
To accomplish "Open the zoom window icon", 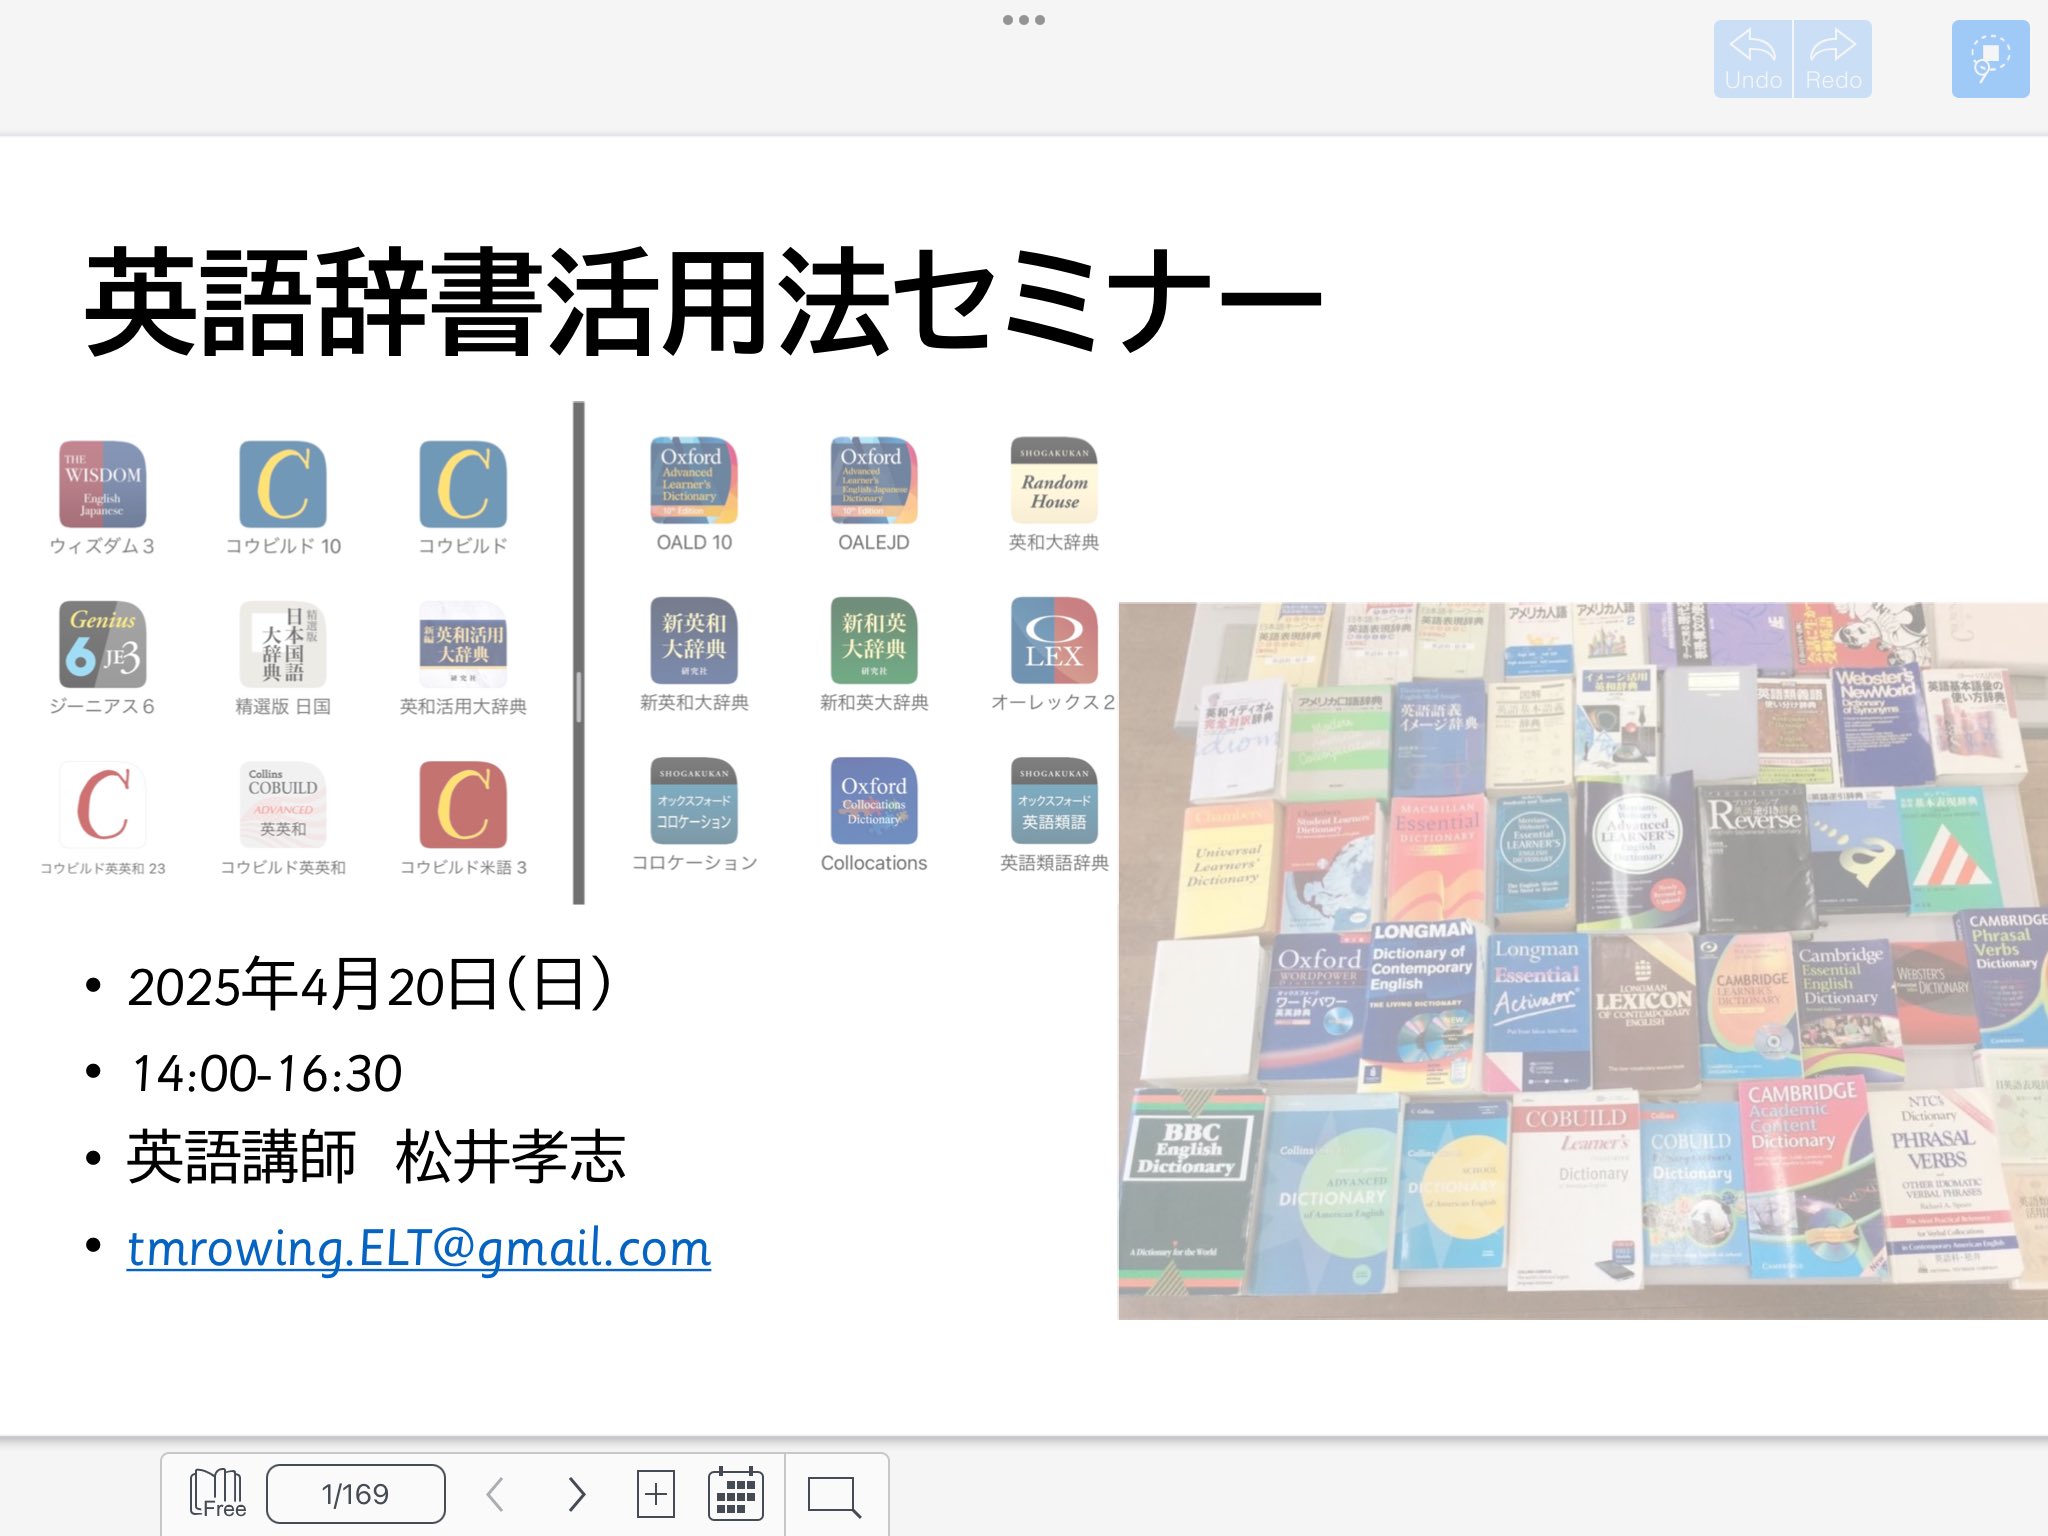I will (x=834, y=1496).
